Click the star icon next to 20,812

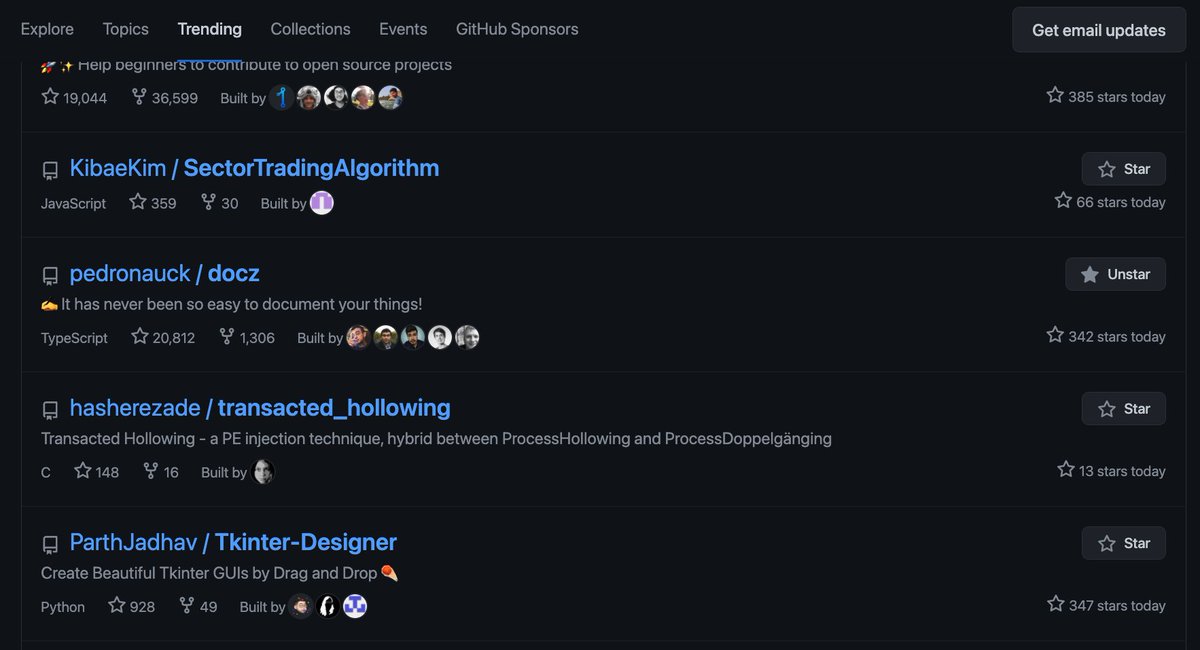[x=139, y=337]
